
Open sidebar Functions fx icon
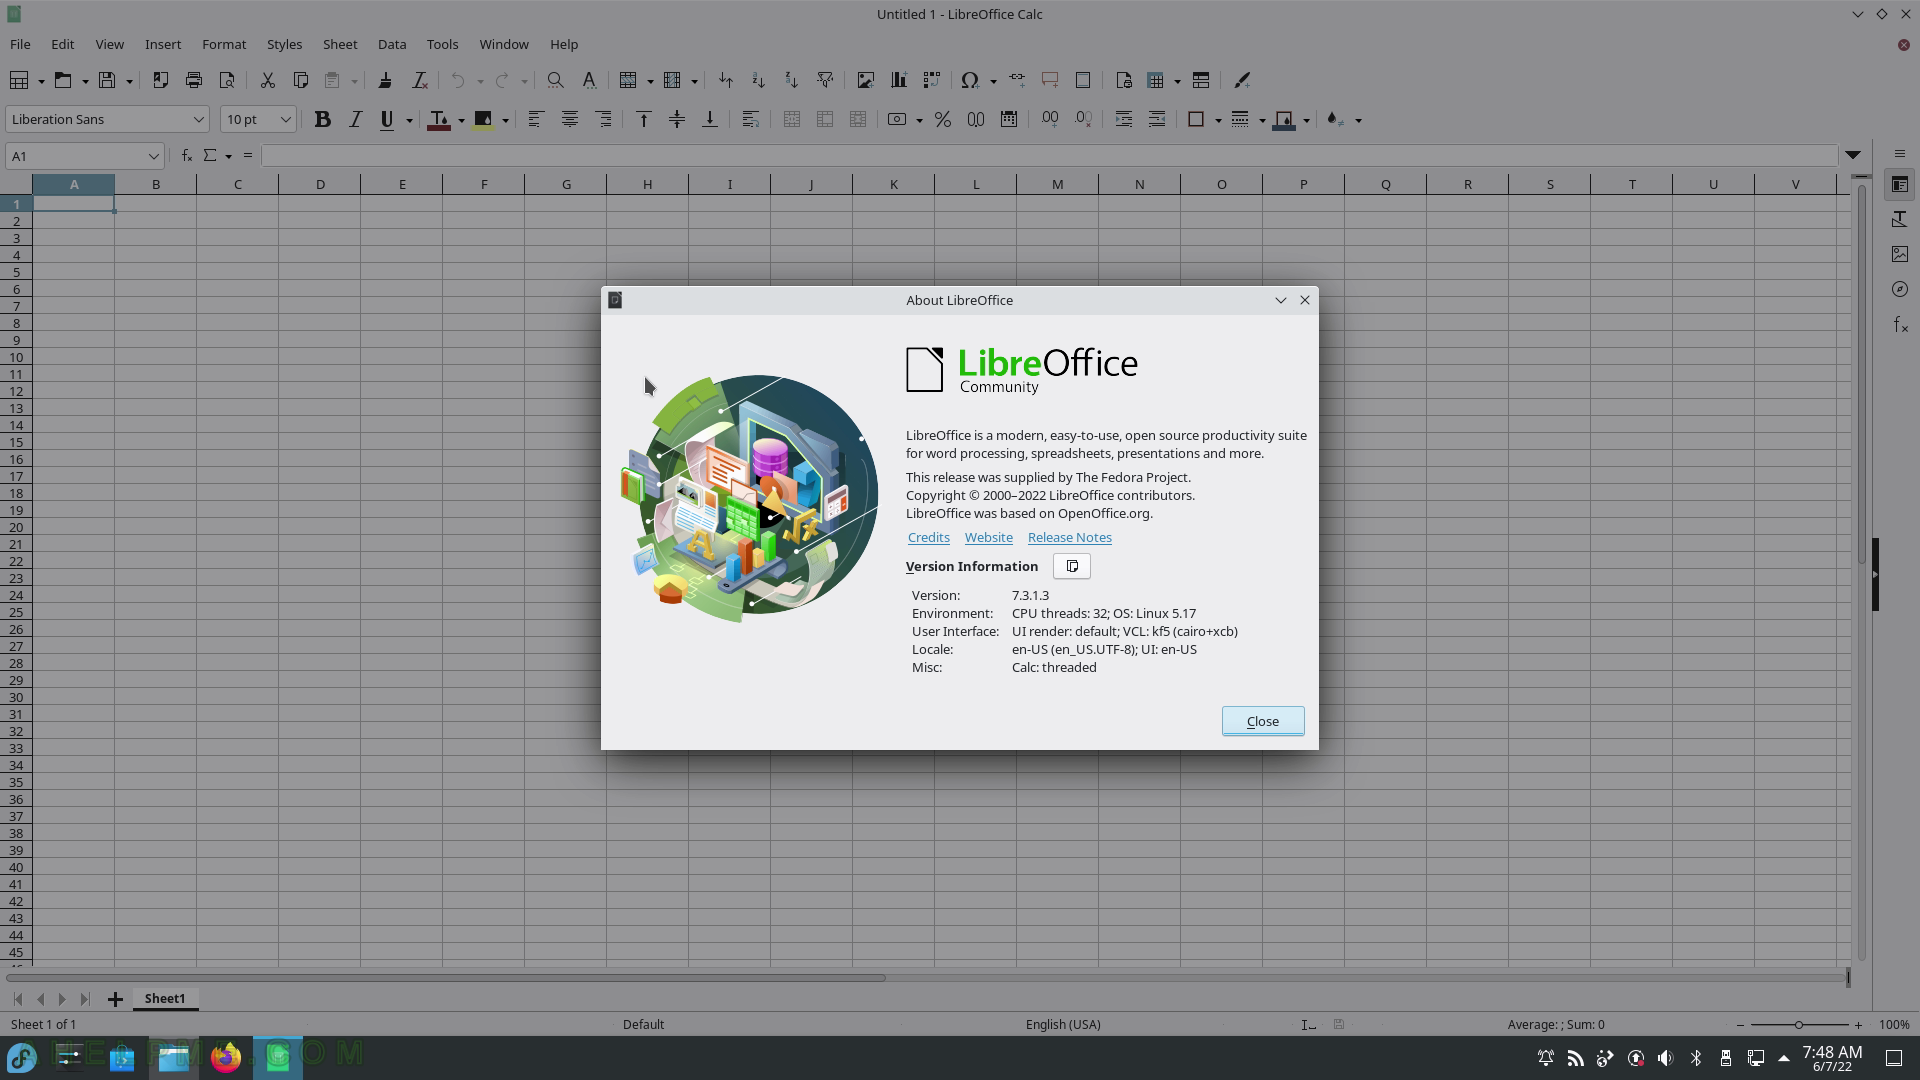(1899, 324)
